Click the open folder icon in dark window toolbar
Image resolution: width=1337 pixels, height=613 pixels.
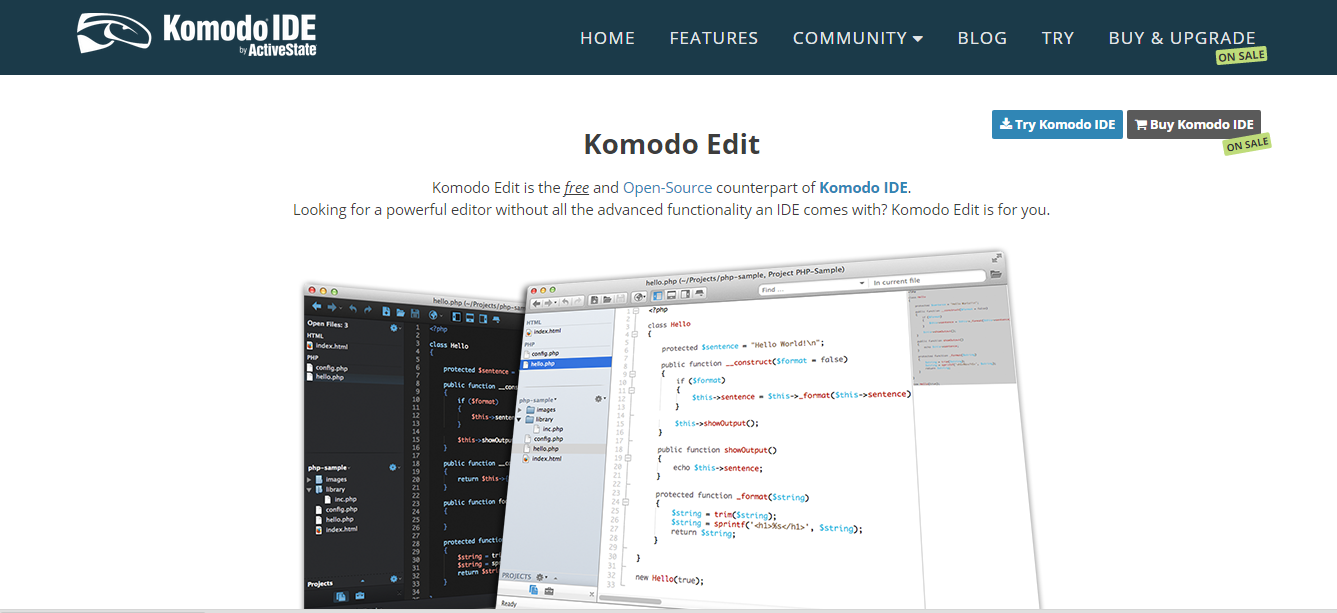[x=401, y=313]
